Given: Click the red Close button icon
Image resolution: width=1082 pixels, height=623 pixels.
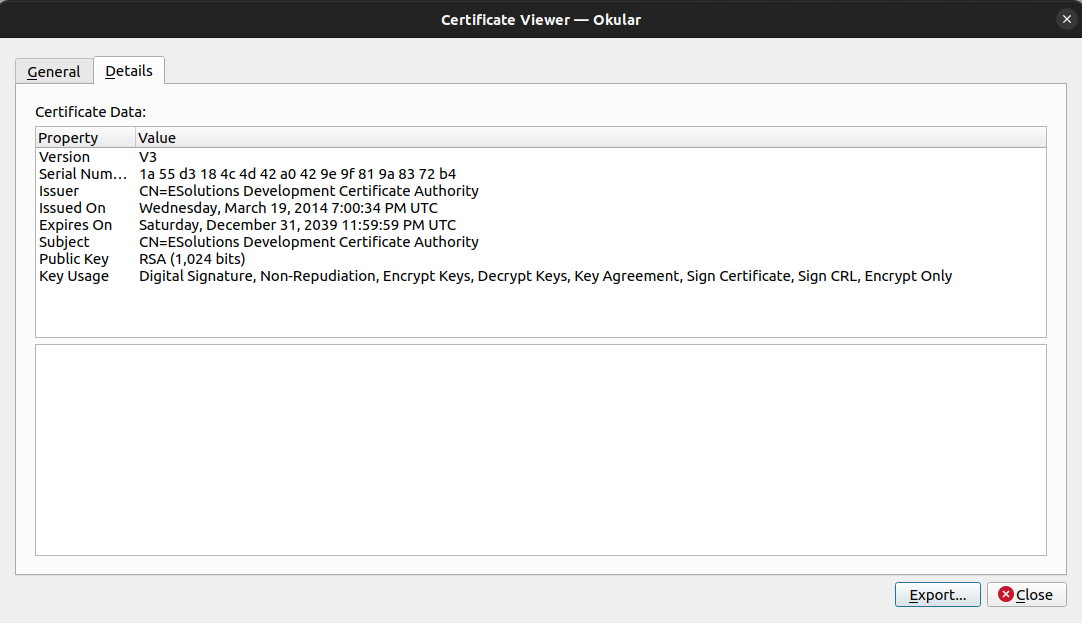Looking at the screenshot, I should tap(1005, 594).
